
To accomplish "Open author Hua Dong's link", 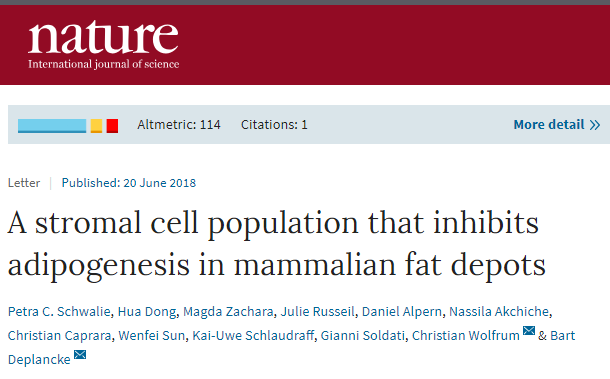I will pos(147,312).
